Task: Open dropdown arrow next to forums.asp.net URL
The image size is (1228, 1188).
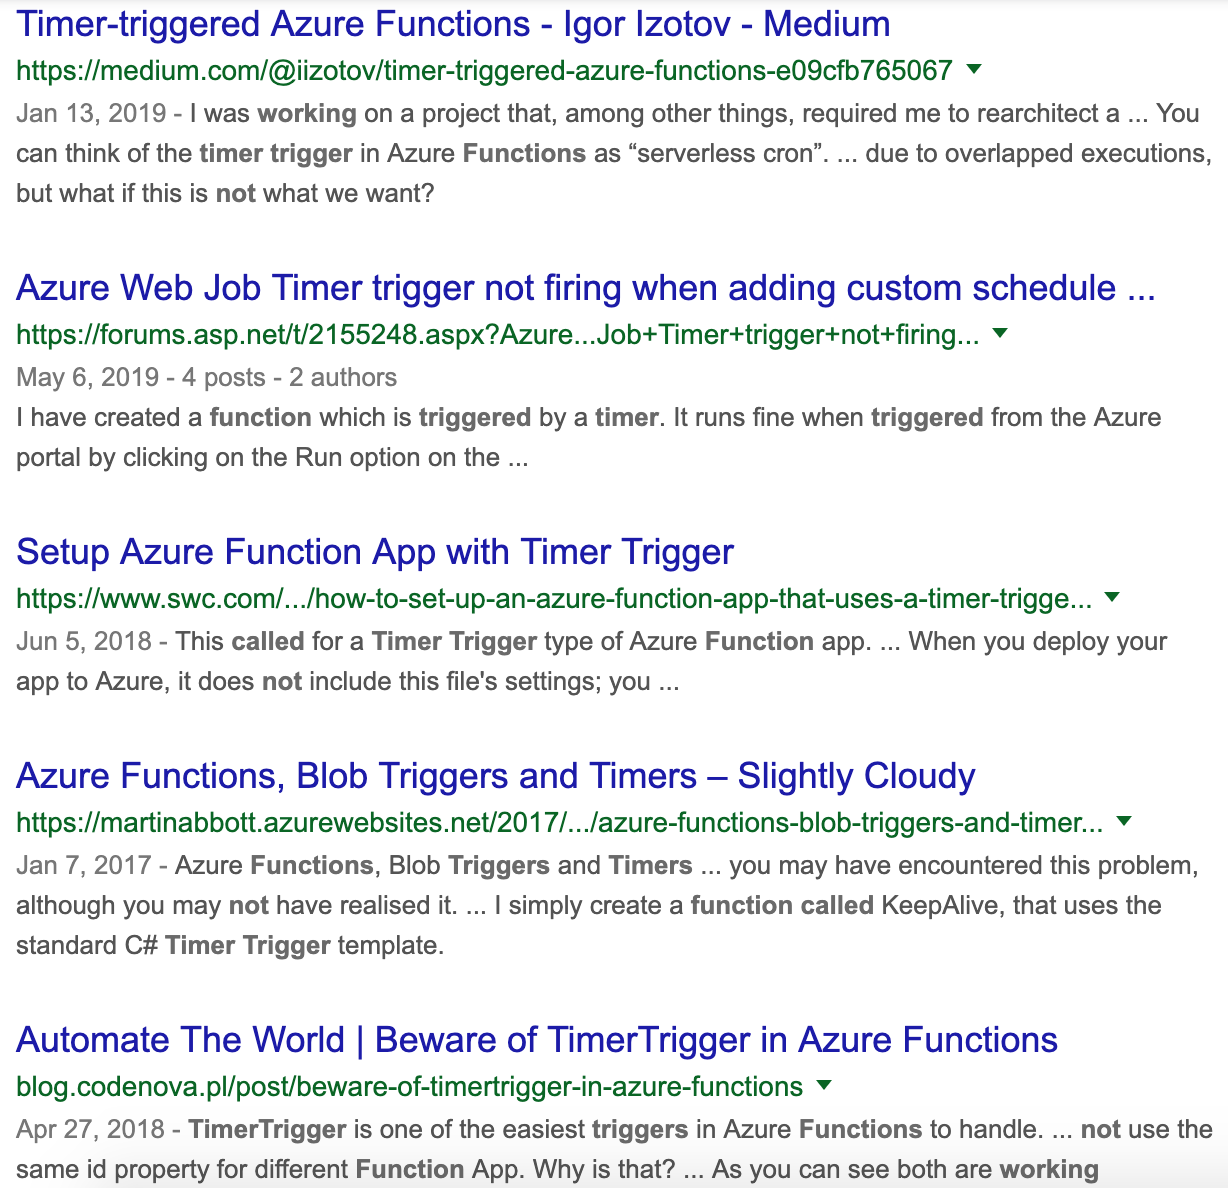Action: click(x=1000, y=333)
